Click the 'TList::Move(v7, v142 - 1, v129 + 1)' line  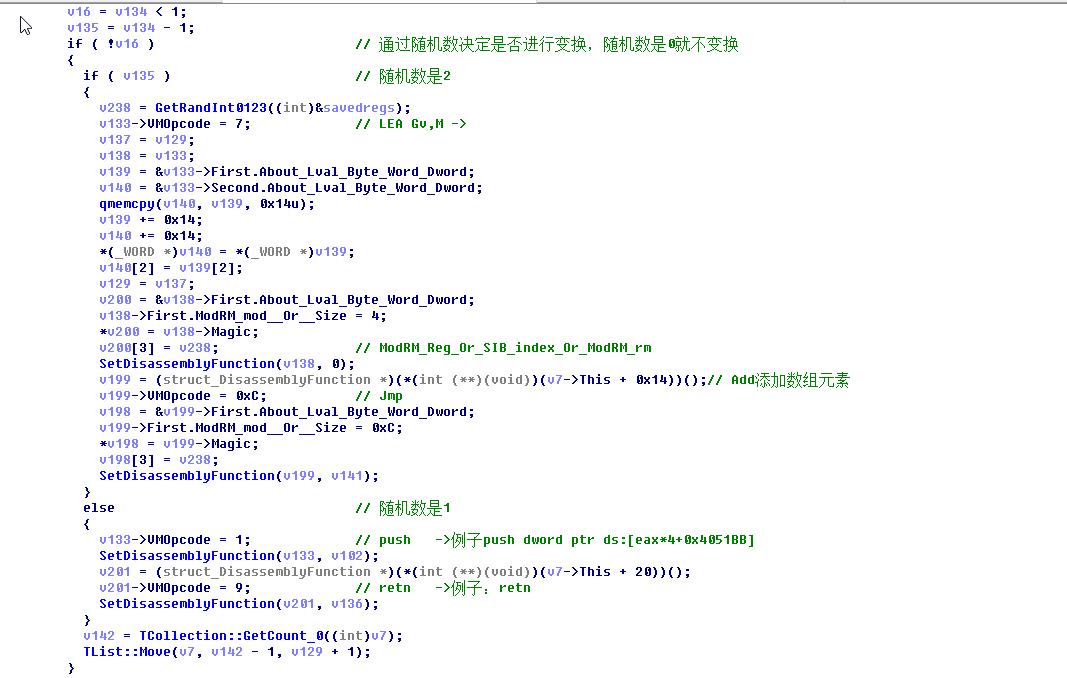(x=227, y=651)
